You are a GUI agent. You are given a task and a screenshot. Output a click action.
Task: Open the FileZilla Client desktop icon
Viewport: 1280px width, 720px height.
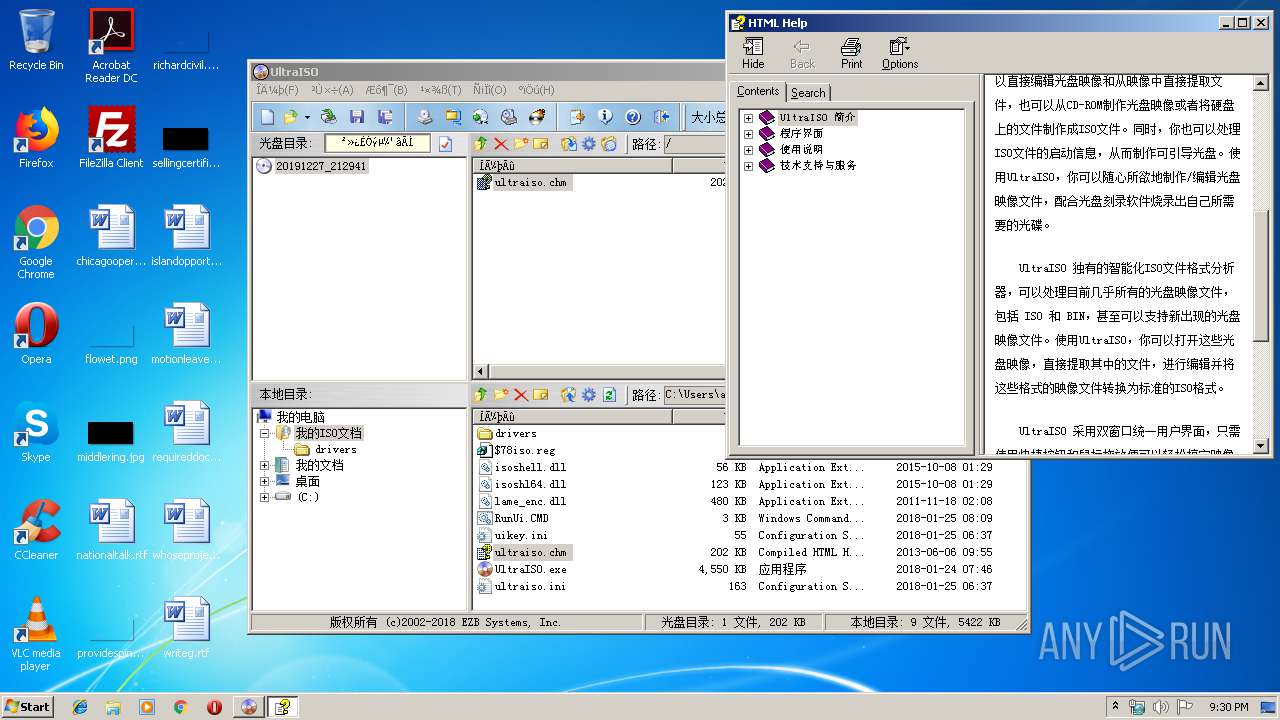click(111, 137)
